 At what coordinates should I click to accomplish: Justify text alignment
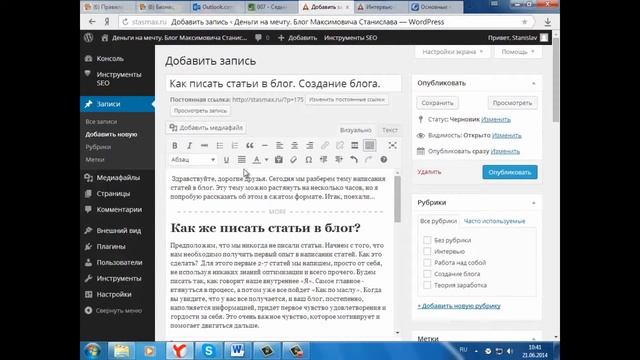[242, 160]
